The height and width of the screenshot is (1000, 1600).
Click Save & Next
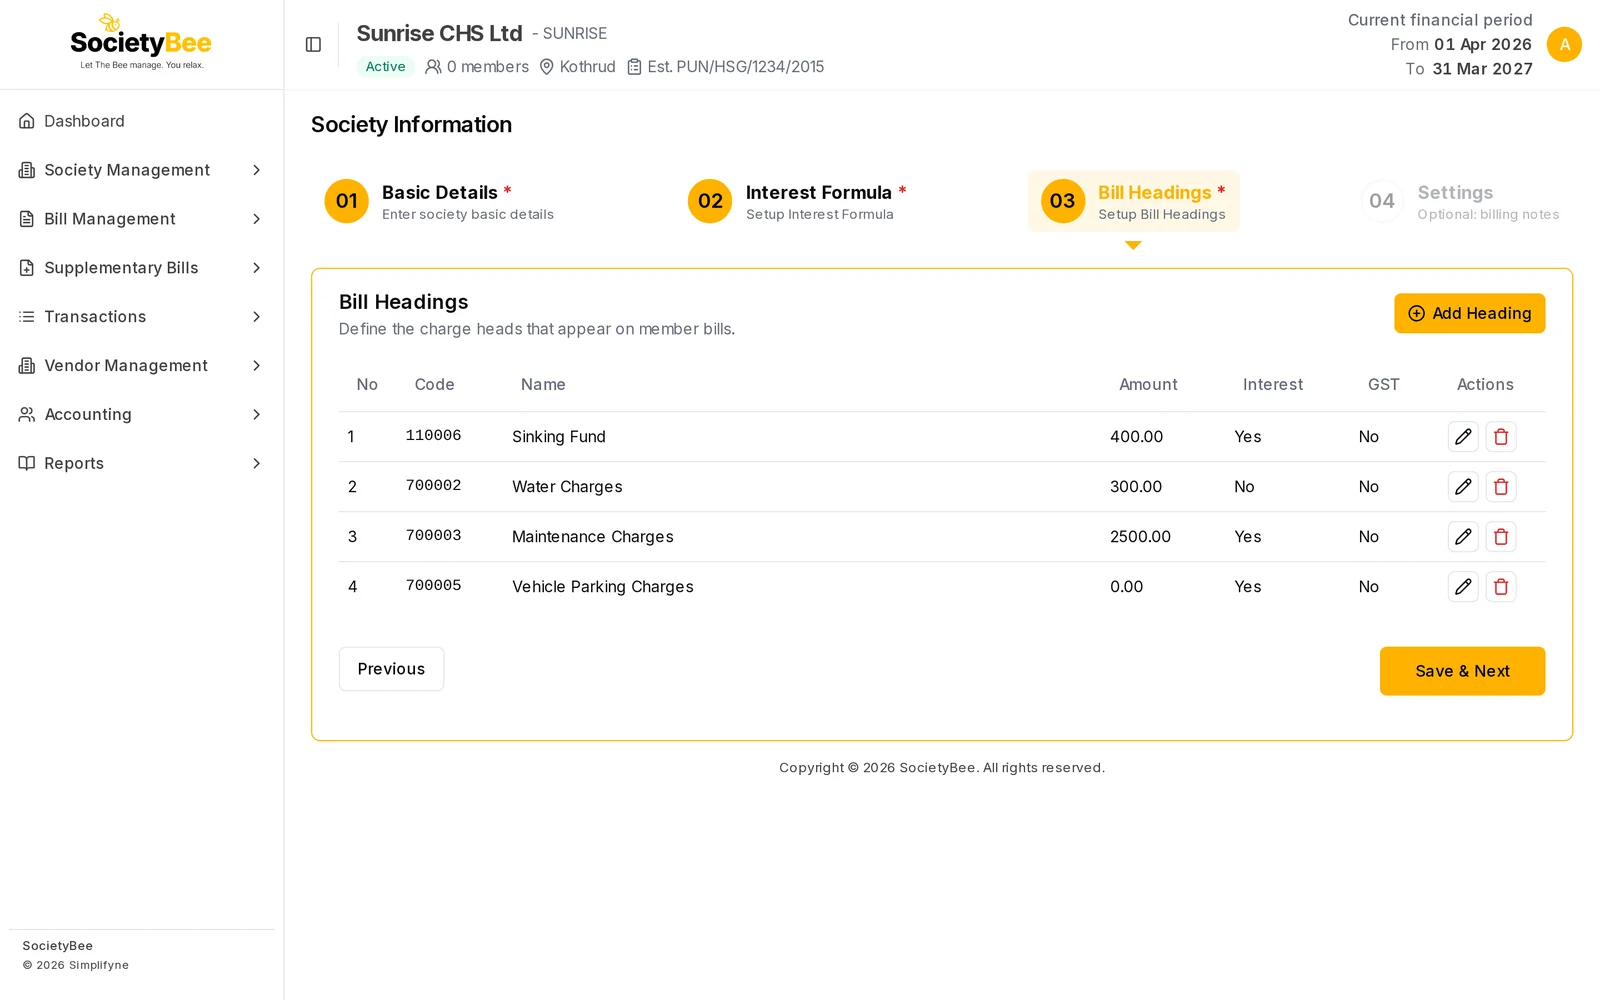pyautogui.click(x=1462, y=671)
